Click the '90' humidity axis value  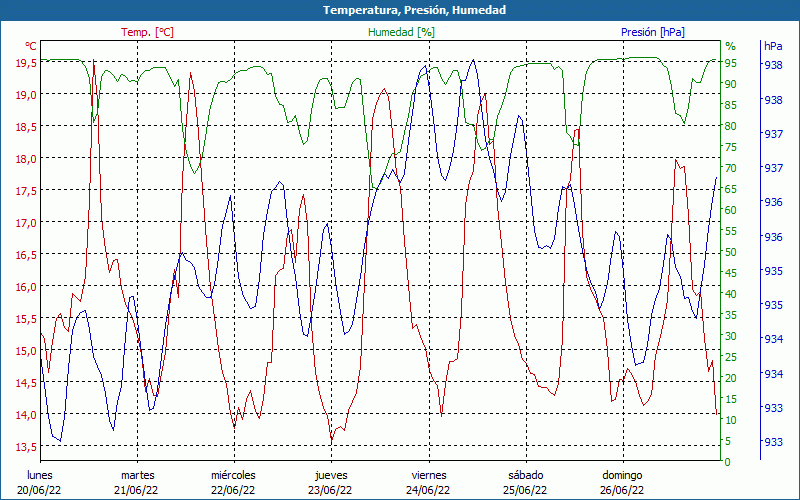pos(731,84)
